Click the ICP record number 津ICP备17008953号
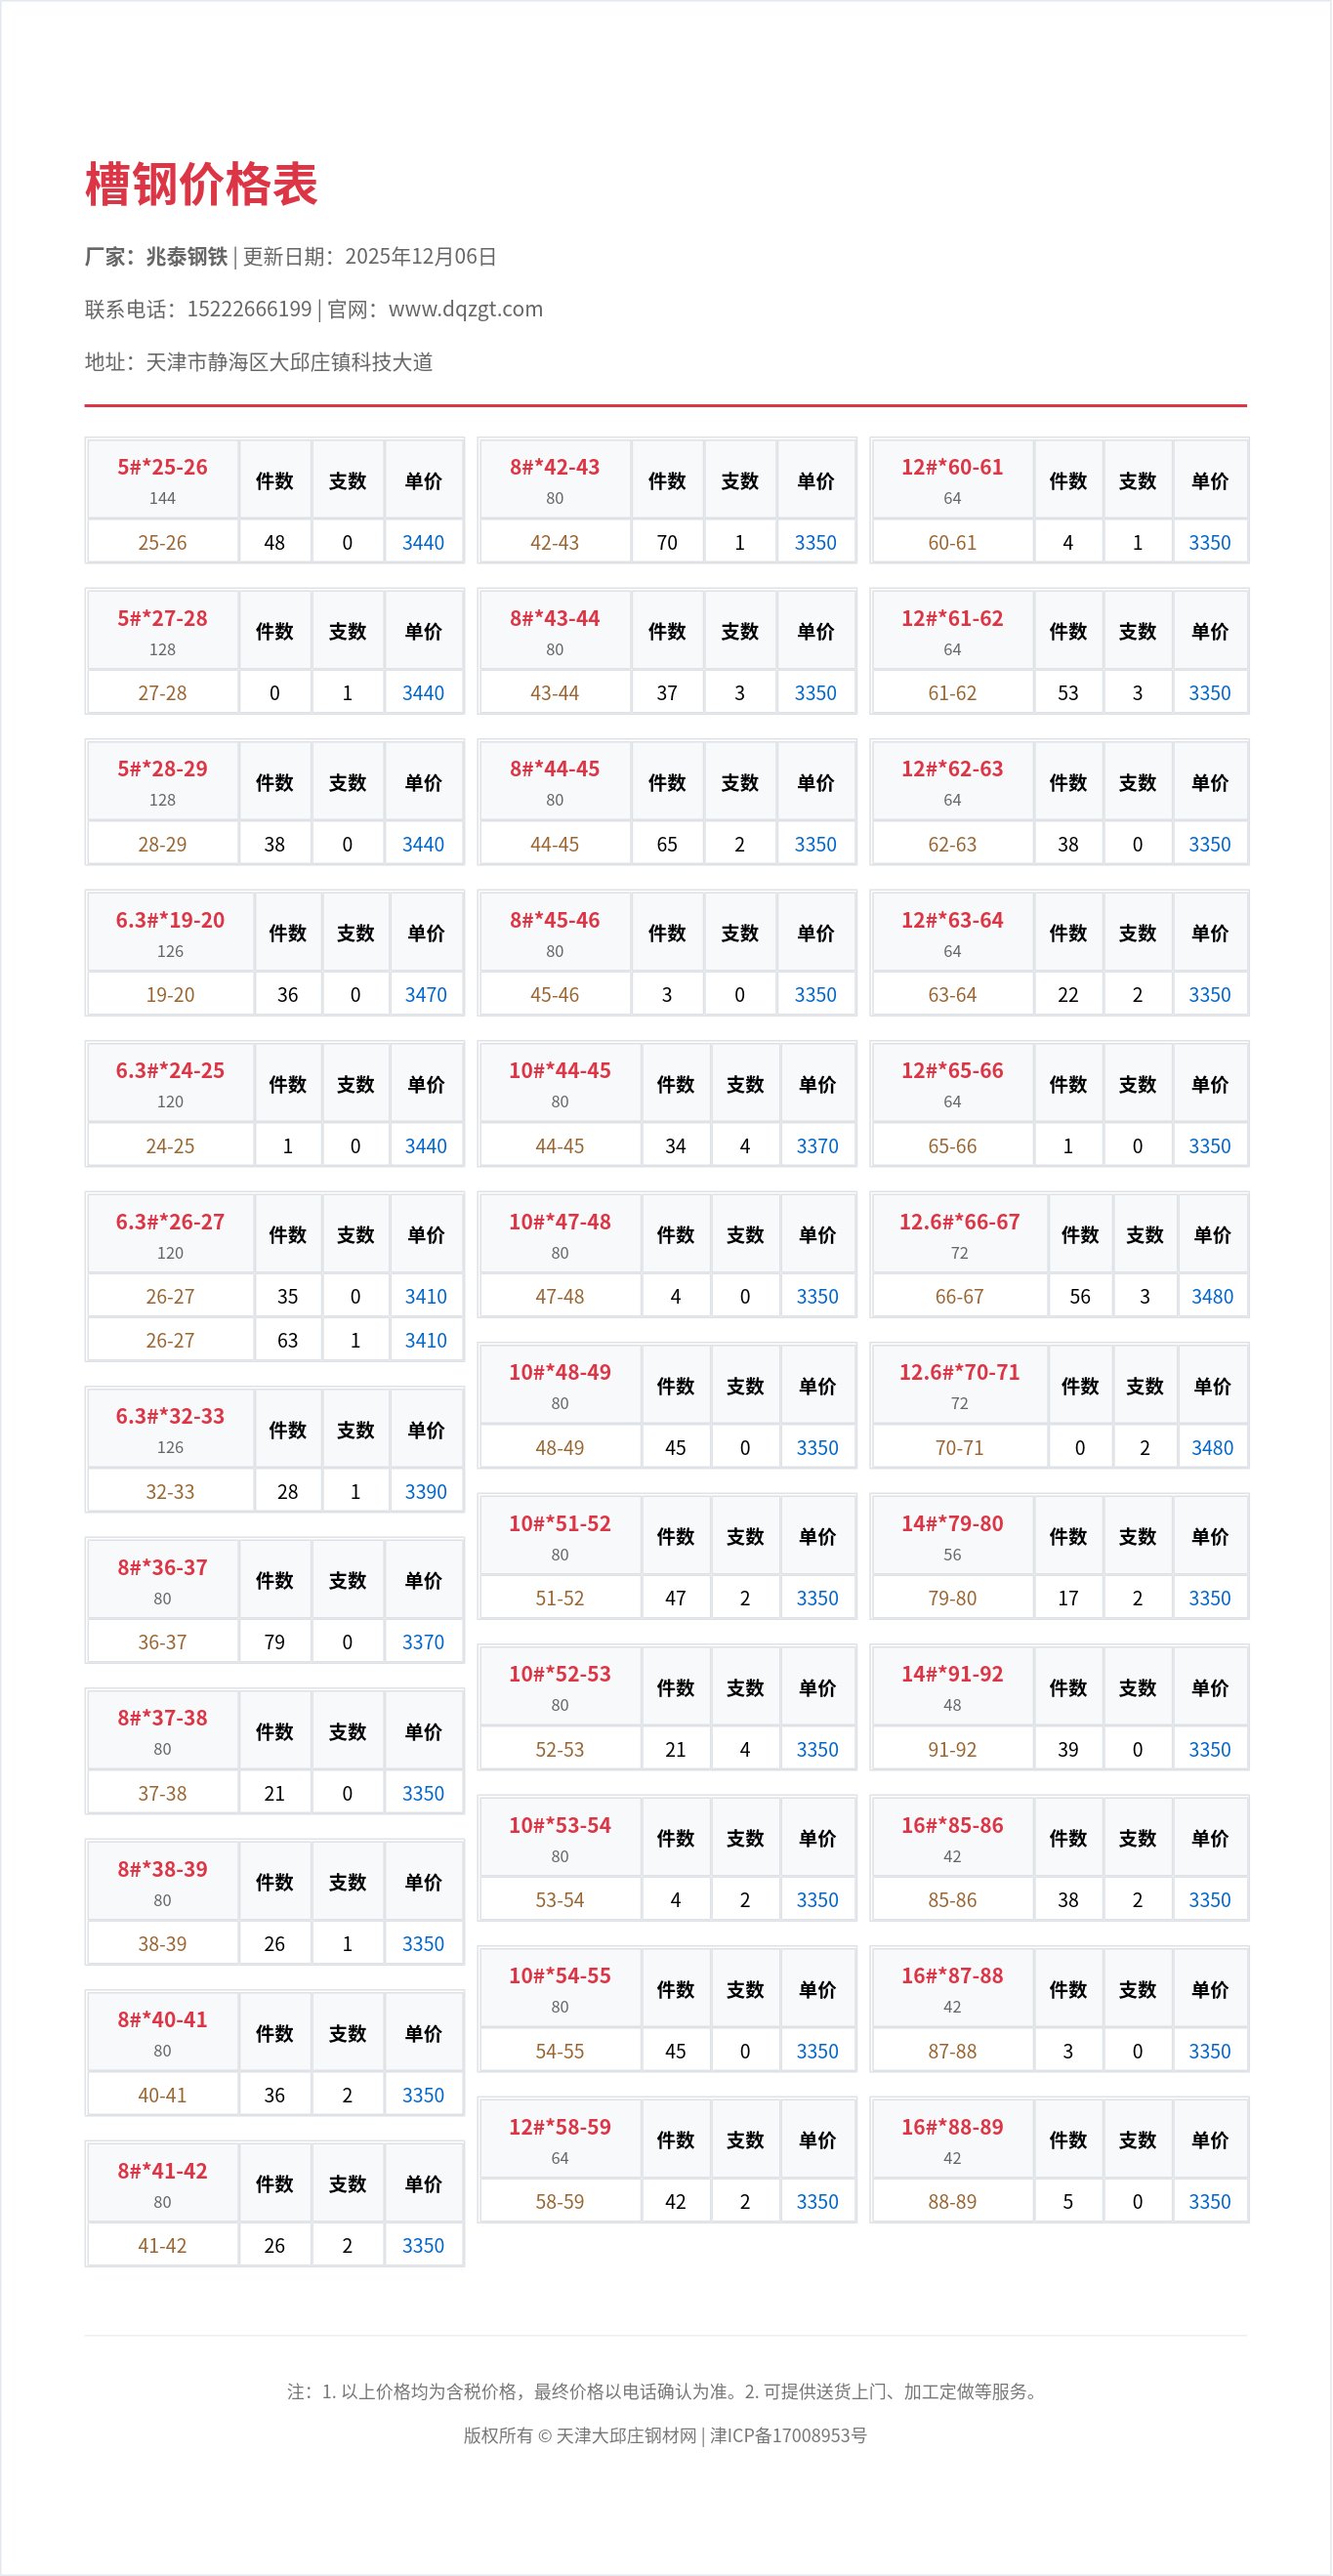1333x2576 pixels. click(x=788, y=2435)
